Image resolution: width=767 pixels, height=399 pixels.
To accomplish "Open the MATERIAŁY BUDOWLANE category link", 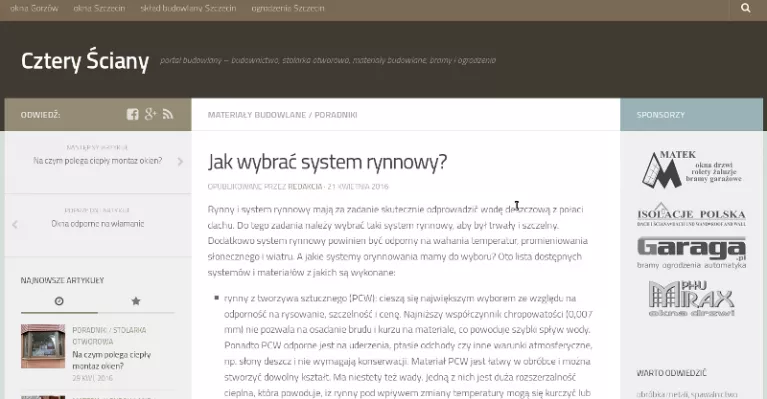I will tap(257, 115).
